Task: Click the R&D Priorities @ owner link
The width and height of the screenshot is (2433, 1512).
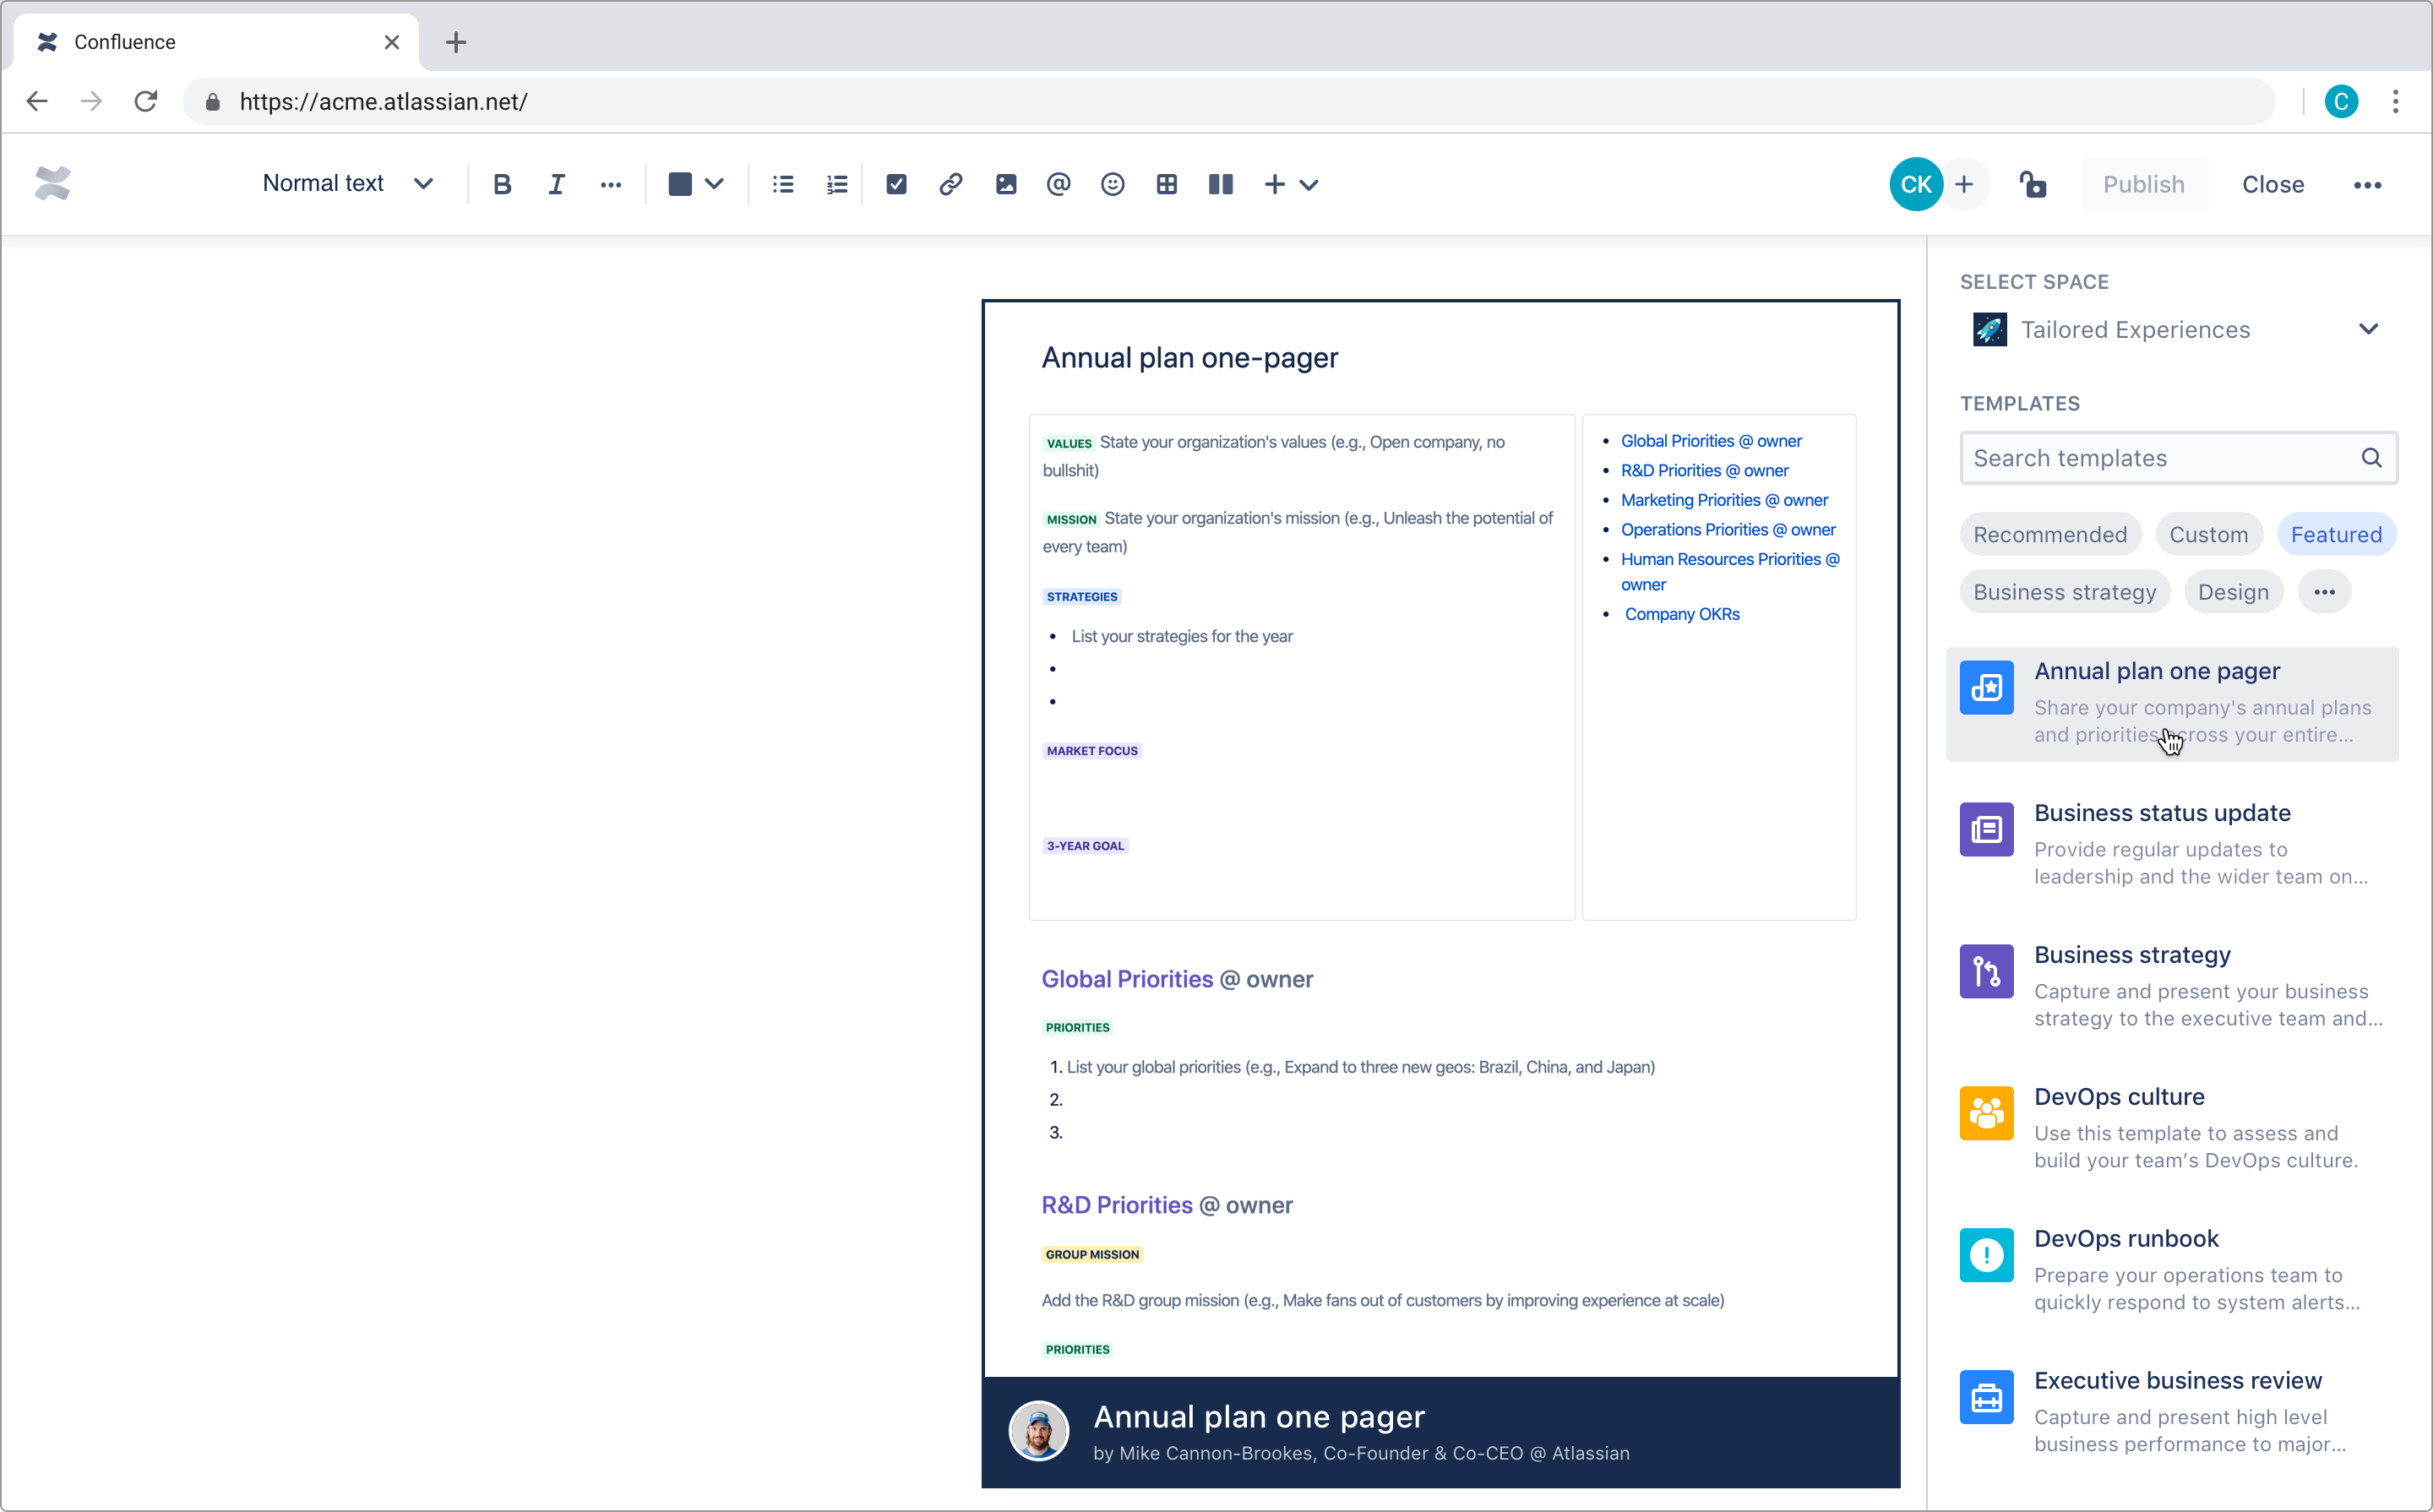Action: tap(1703, 470)
